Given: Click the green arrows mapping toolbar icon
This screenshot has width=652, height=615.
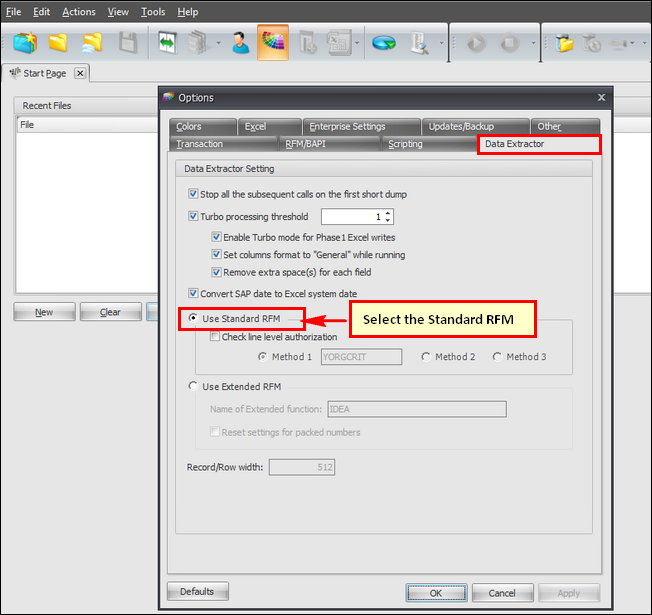Looking at the screenshot, I should point(166,43).
